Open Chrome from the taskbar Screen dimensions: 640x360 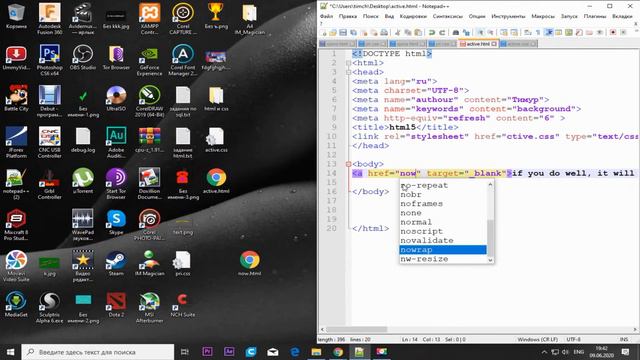click(338, 352)
